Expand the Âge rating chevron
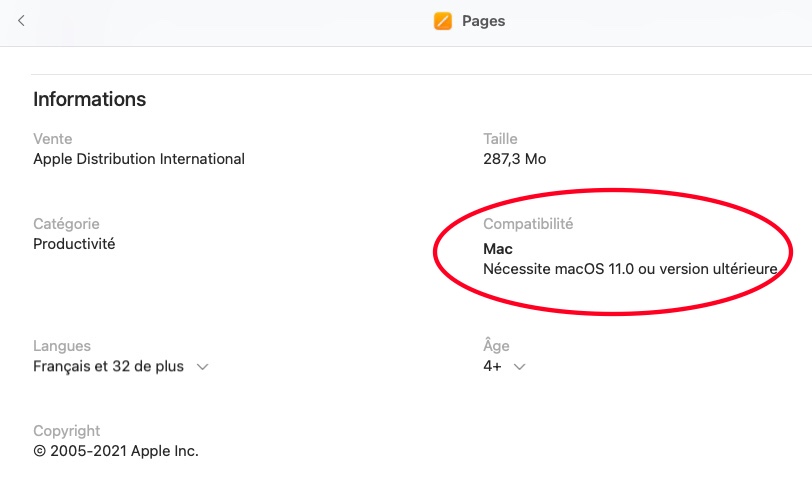 (519, 367)
